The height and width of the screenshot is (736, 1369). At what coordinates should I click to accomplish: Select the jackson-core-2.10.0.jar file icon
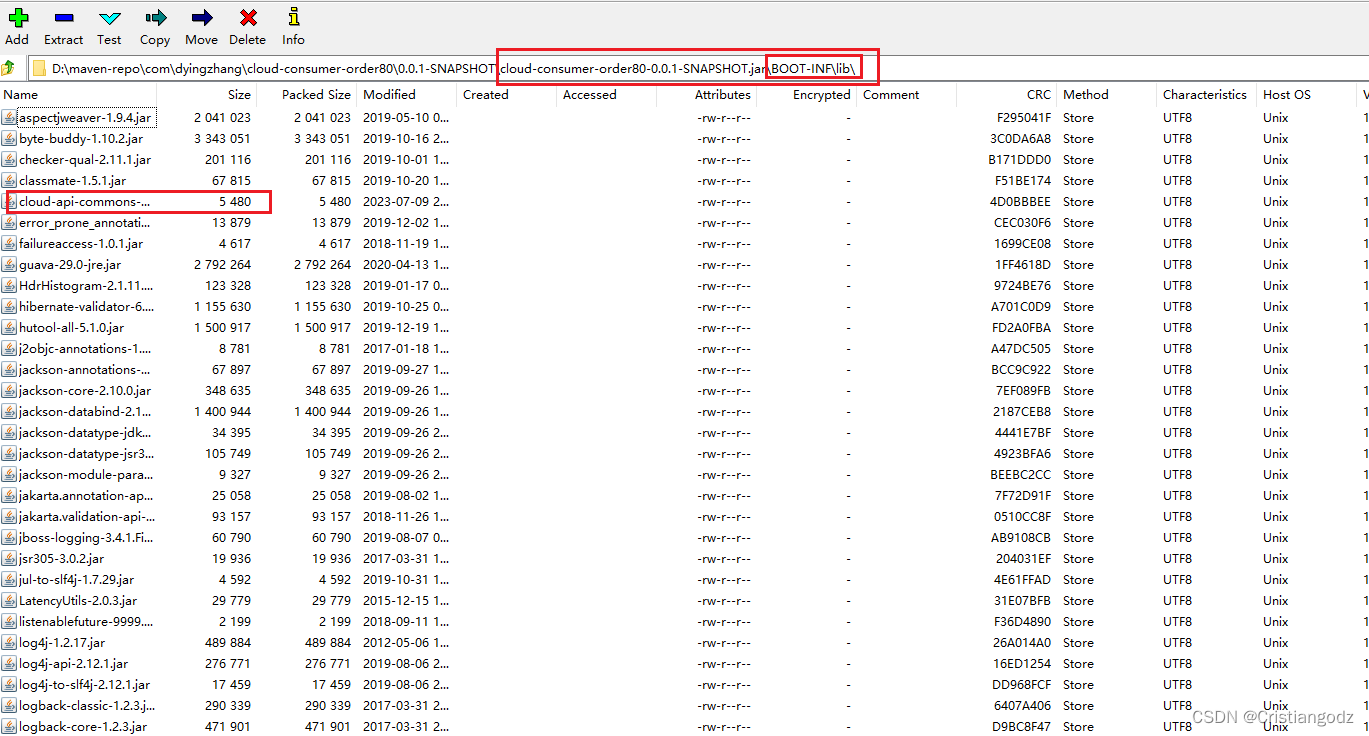click(9, 391)
